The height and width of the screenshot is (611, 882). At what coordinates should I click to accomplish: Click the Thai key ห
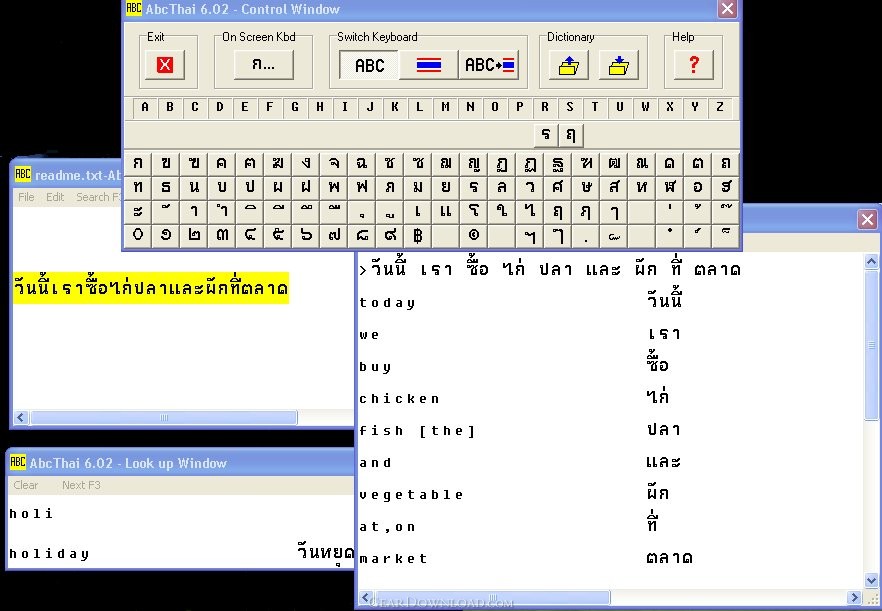click(642, 187)
